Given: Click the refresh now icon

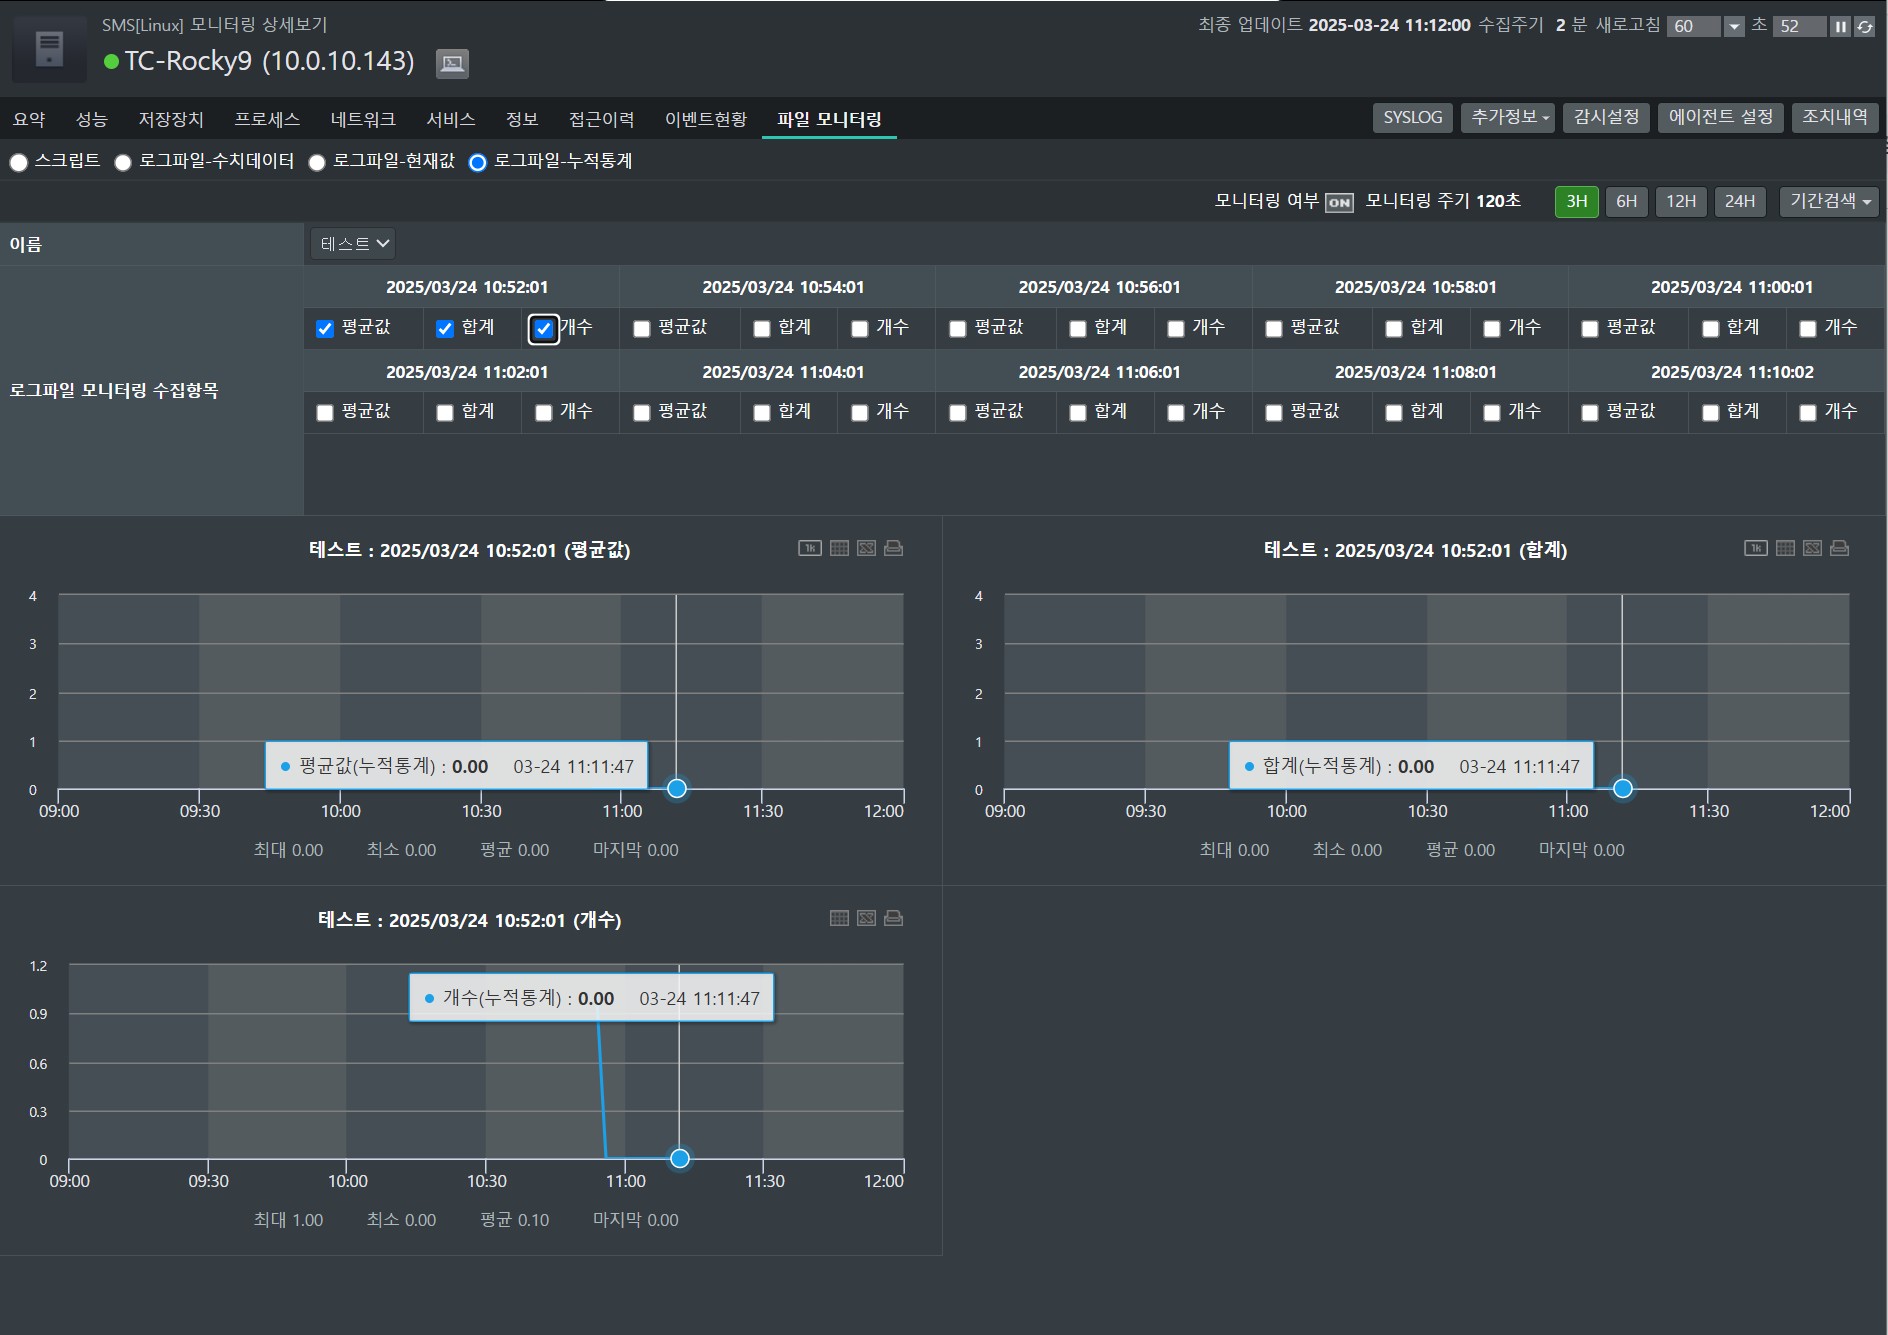Looking at the screenshot, I should (x=1865, y=27).
